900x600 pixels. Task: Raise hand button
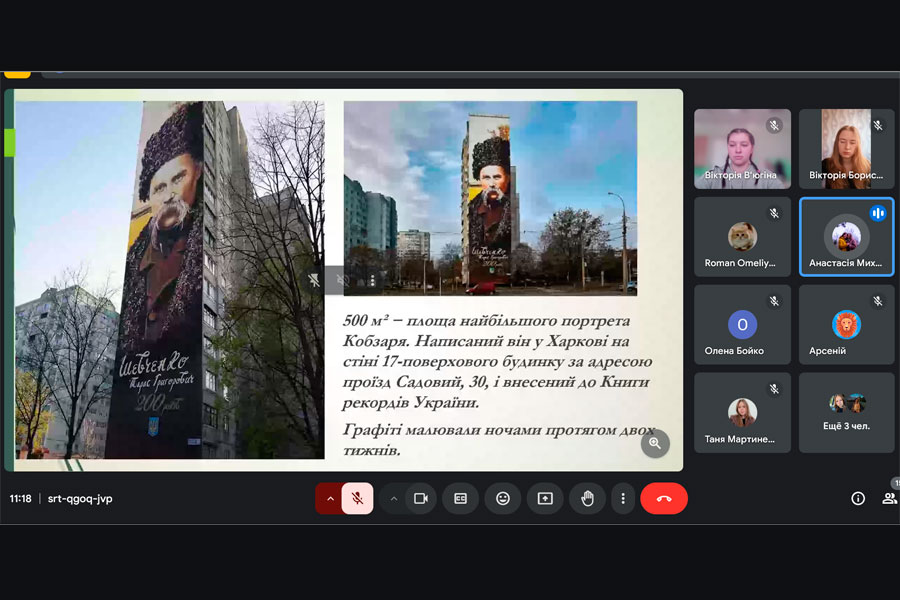587,498
